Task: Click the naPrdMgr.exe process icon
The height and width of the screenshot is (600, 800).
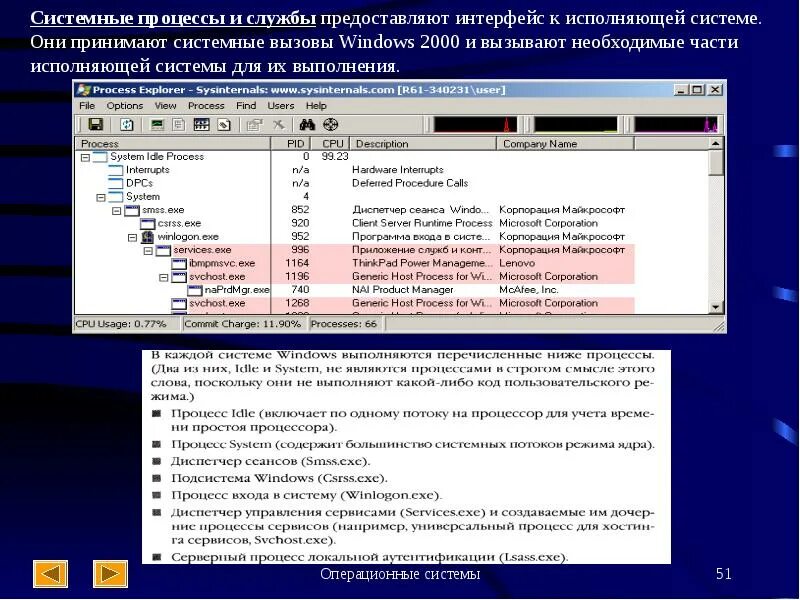Action: coord(195,290)
